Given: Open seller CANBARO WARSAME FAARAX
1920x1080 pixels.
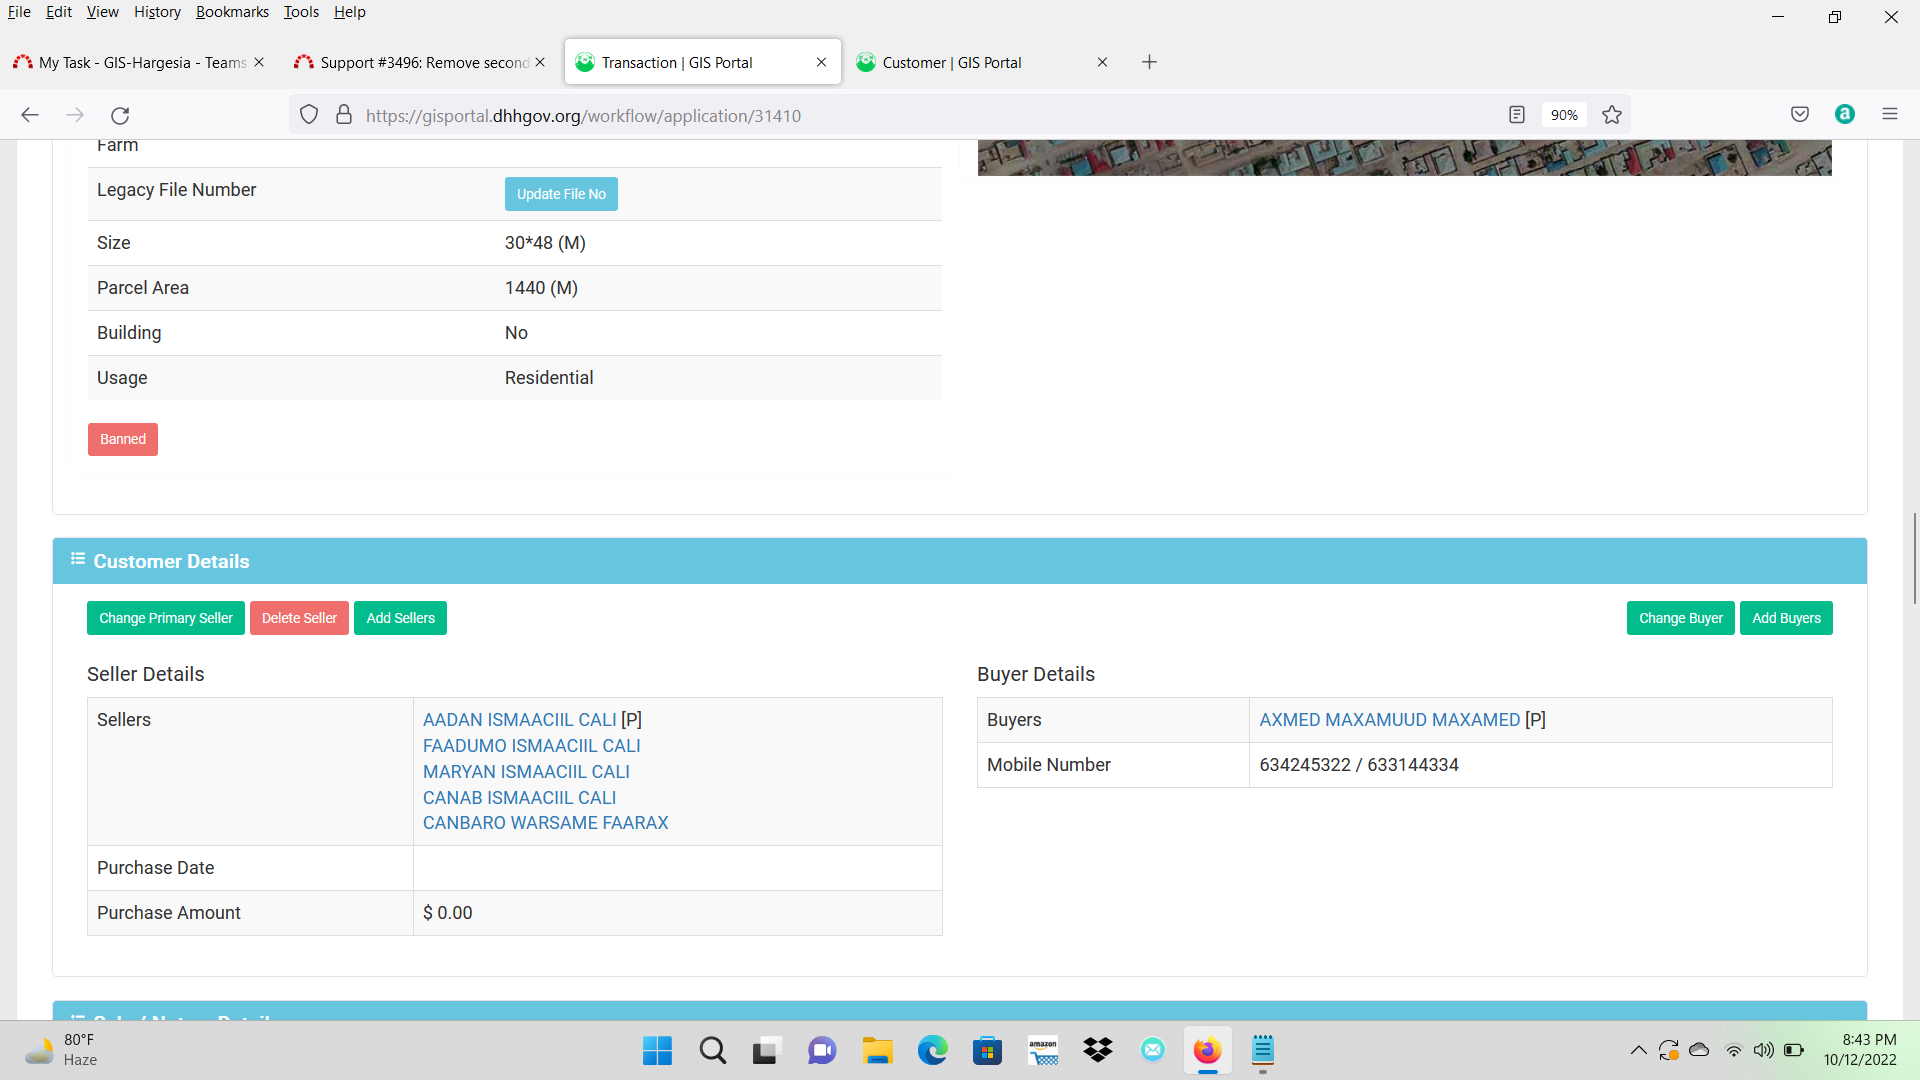Looking at the screenshot, I should [x=545, y=823].
